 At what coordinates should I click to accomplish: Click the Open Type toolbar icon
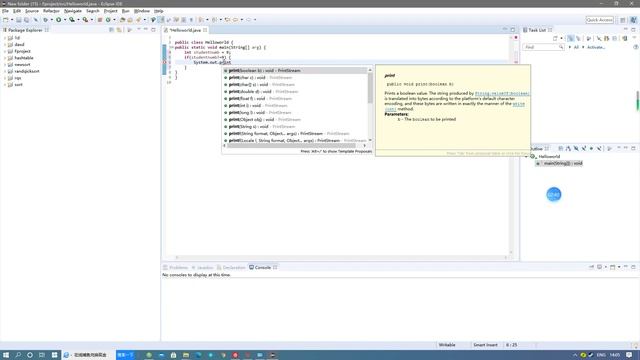122,20
